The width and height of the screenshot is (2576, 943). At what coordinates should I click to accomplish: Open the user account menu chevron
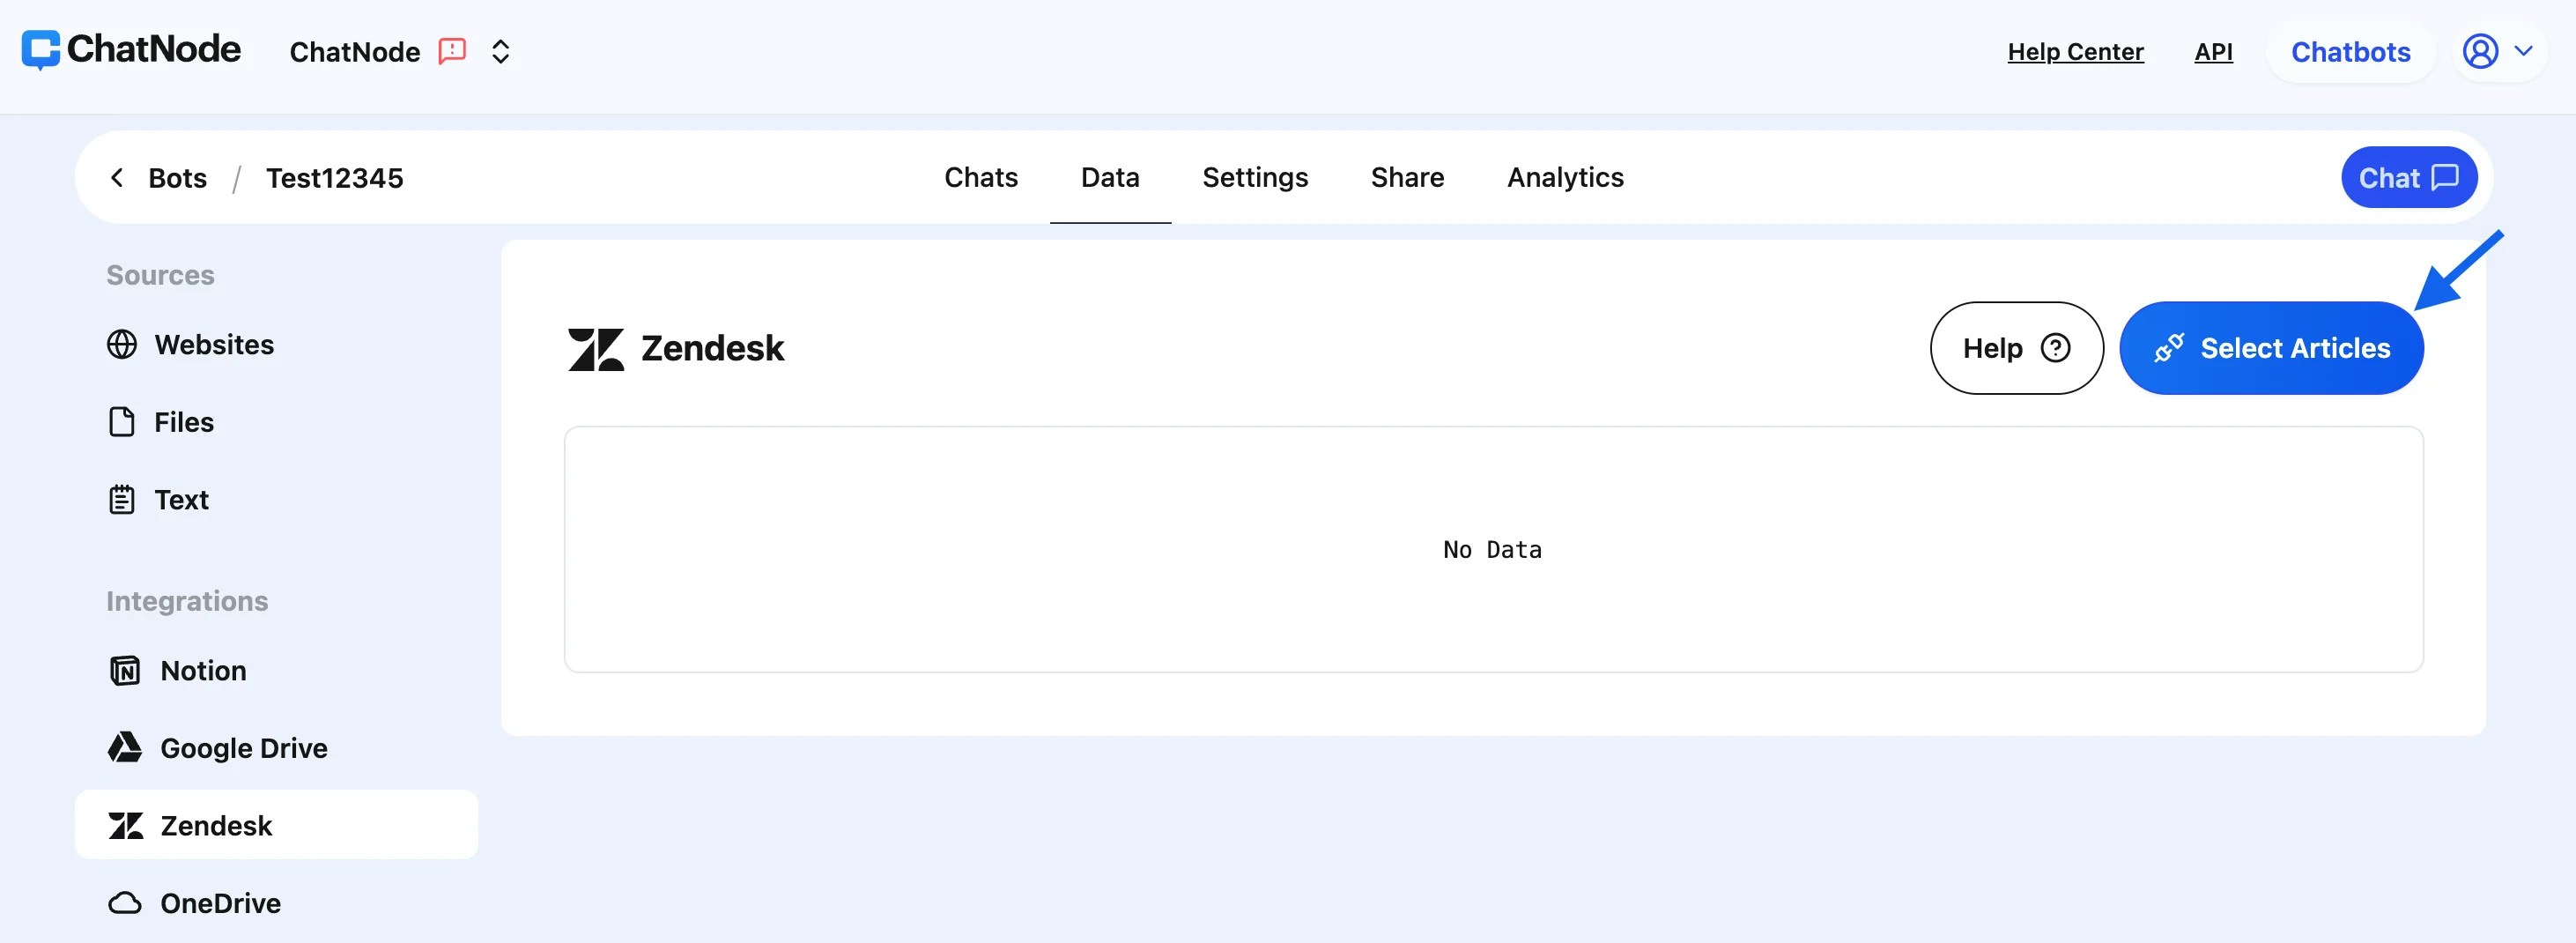2525,51
